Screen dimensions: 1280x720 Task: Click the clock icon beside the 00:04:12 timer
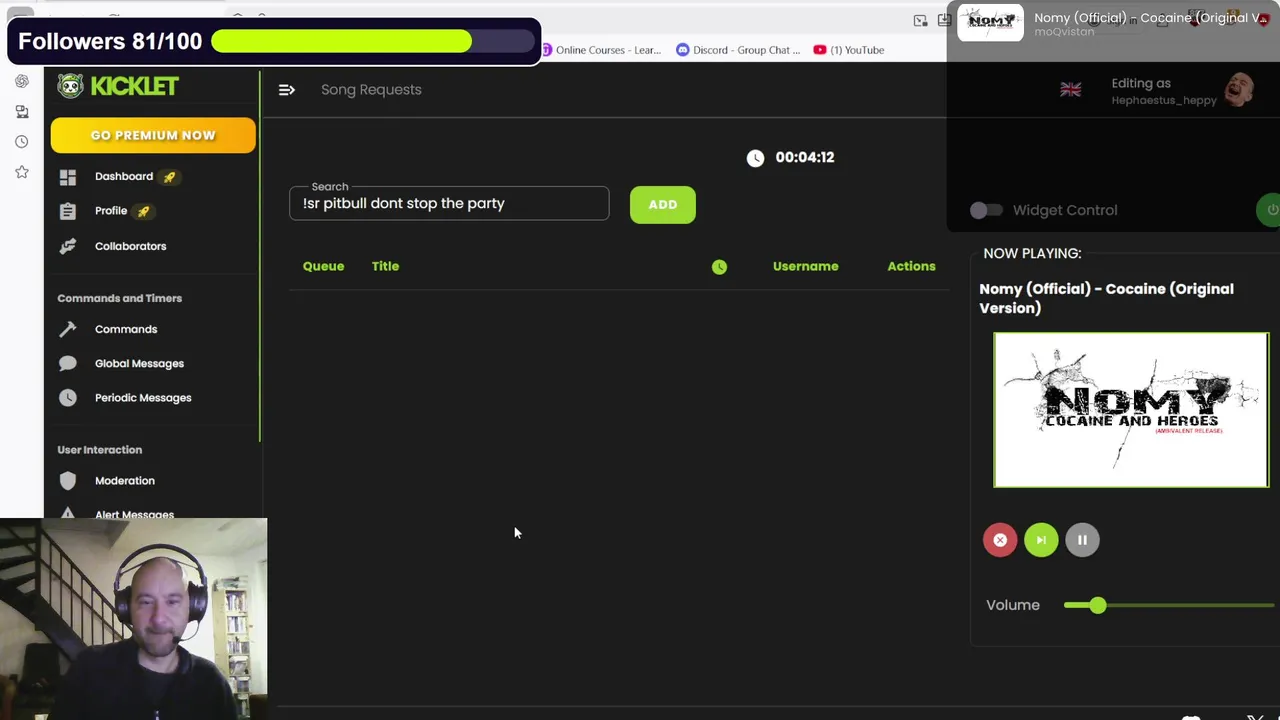(755, 158)
